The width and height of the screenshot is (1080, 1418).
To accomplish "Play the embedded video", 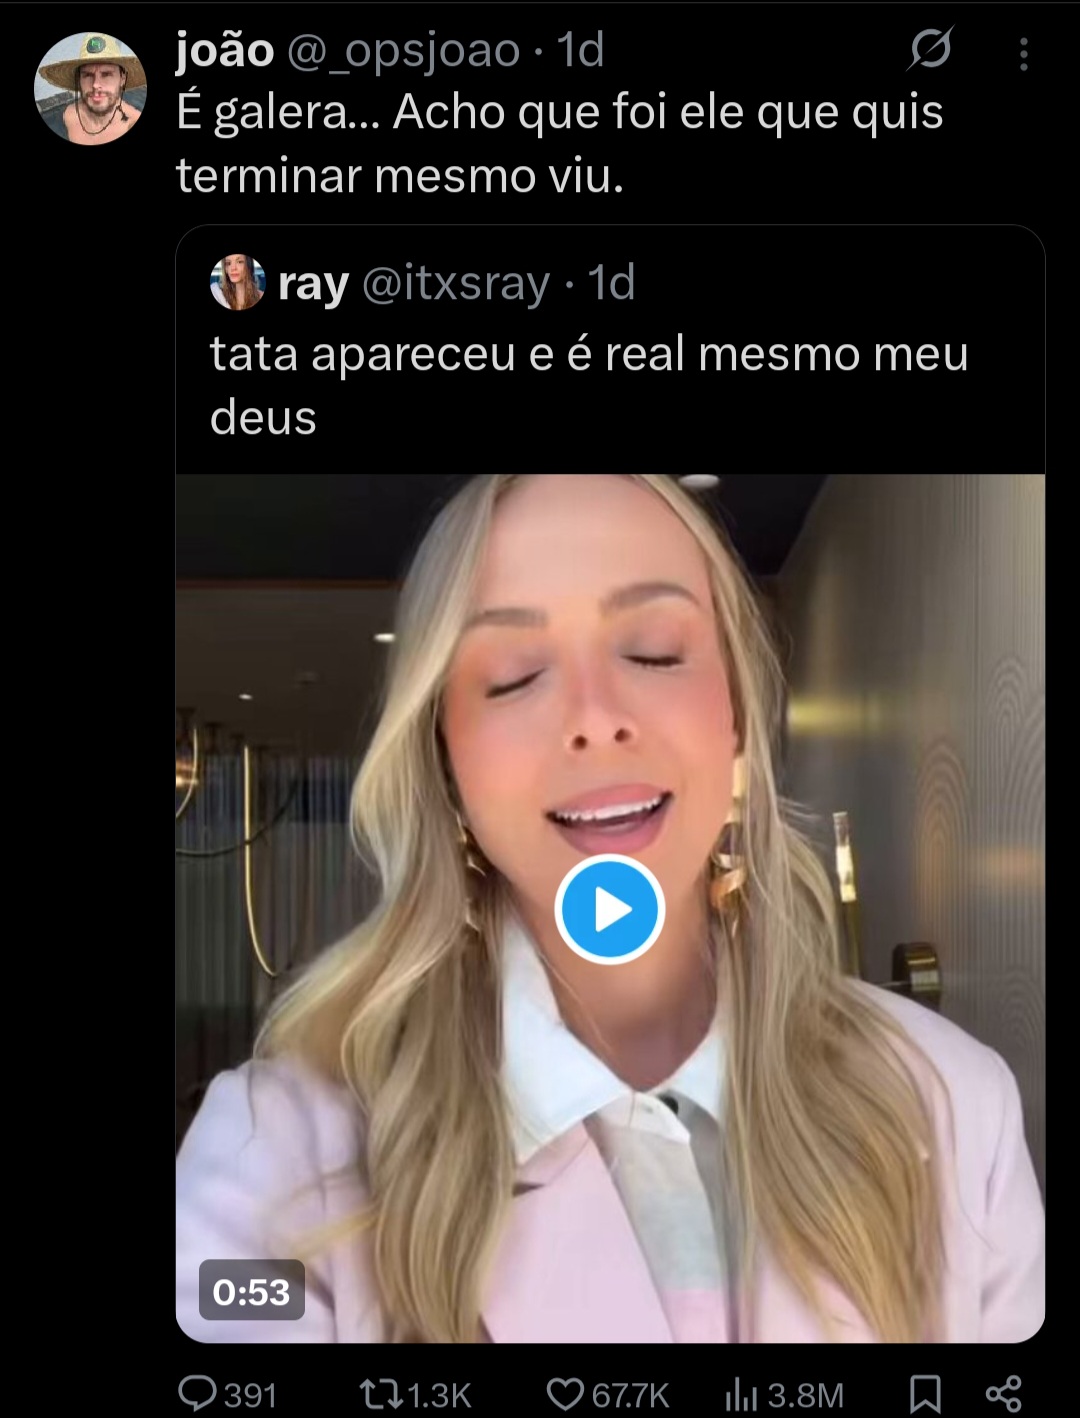I will [609, 909].
